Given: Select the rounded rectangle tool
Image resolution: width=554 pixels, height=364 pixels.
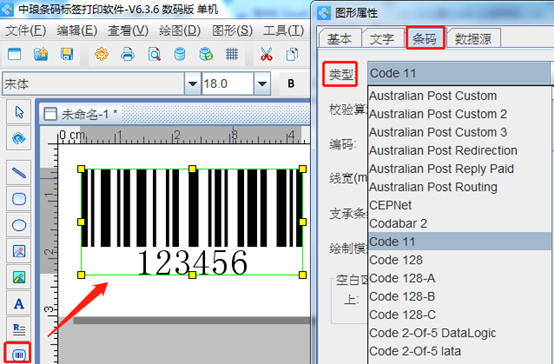Looking at the screenshot, I should click(19, 199).
